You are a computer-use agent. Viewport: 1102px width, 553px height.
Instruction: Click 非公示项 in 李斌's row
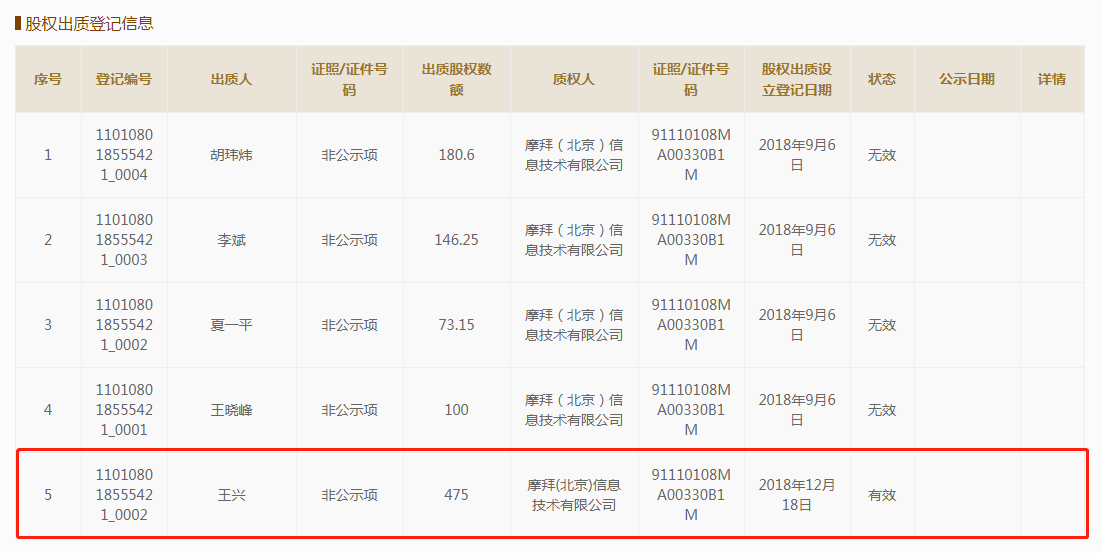349,240
